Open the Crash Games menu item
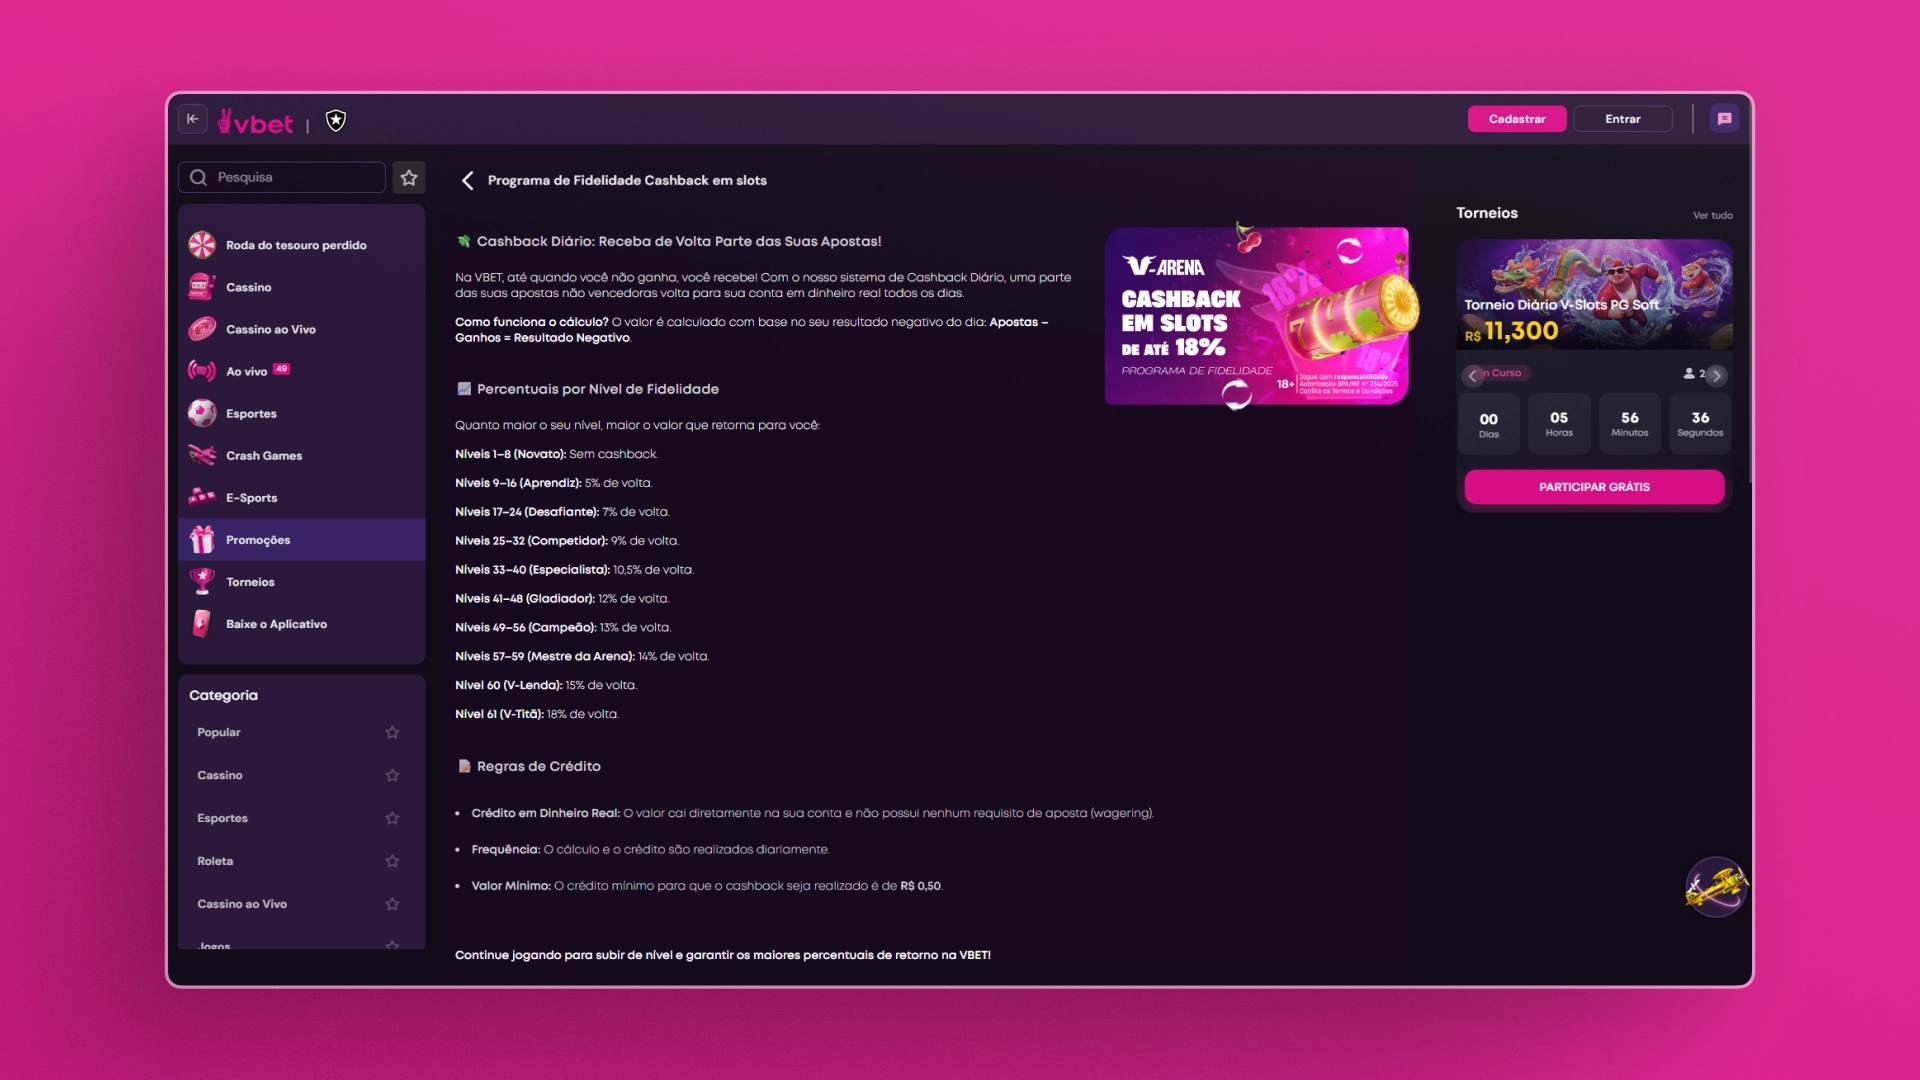This screenshot has height=1080, width=1920. coord(301,455)
